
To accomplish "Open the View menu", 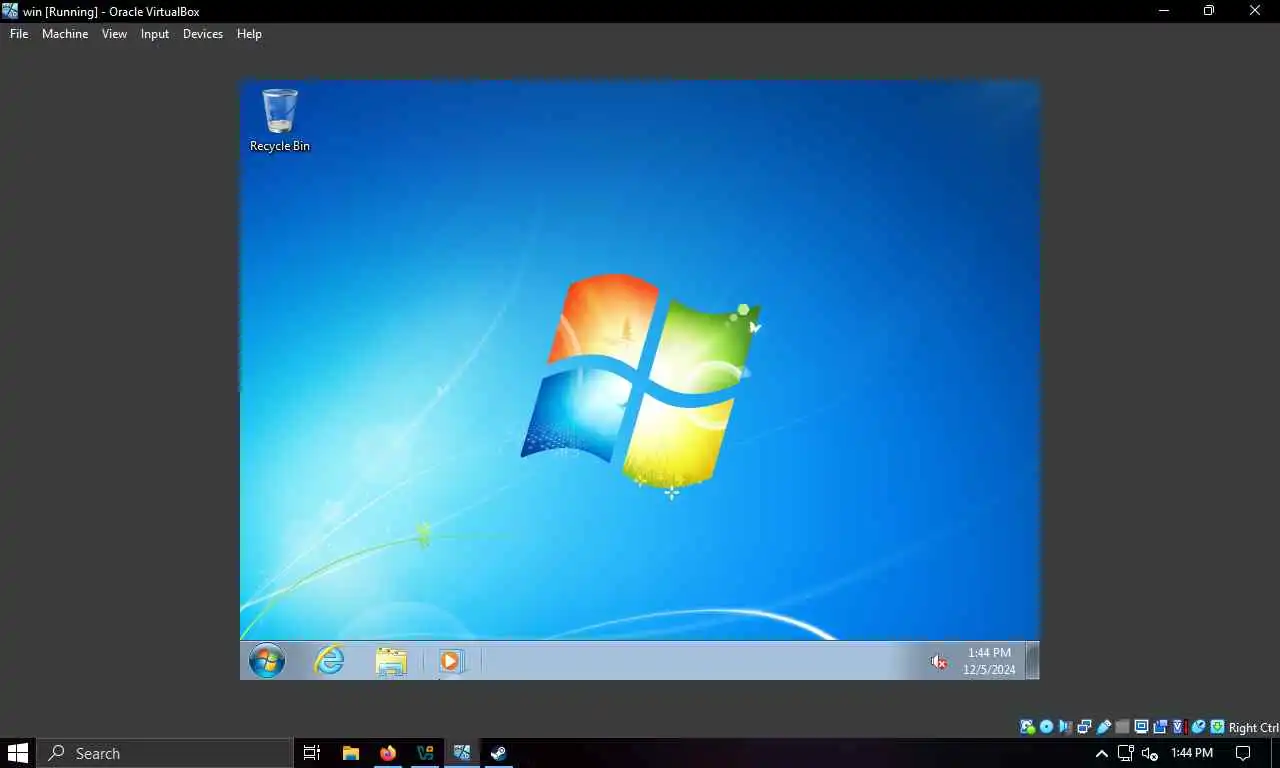I will click(x=114, y=34).
